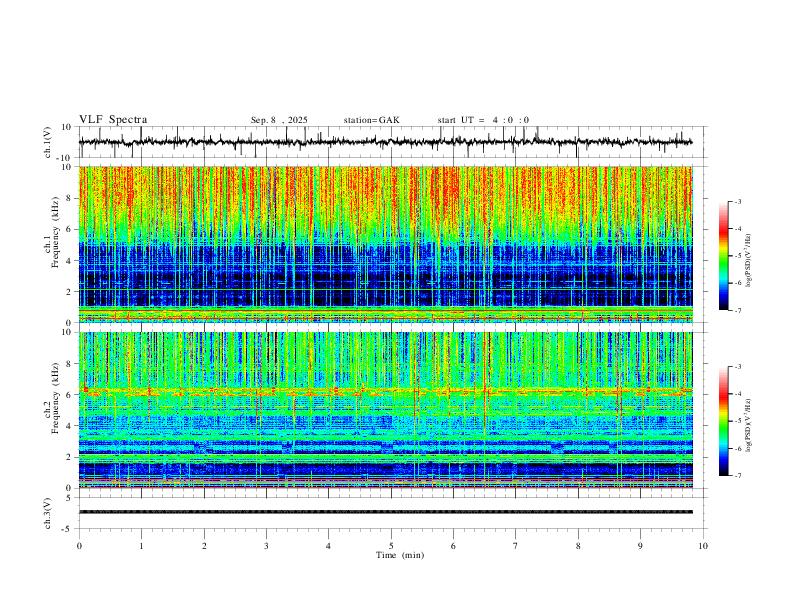Pick the ch.1 spectrogram color scale bar
792x612 pixels.
[x=723, y=256]
